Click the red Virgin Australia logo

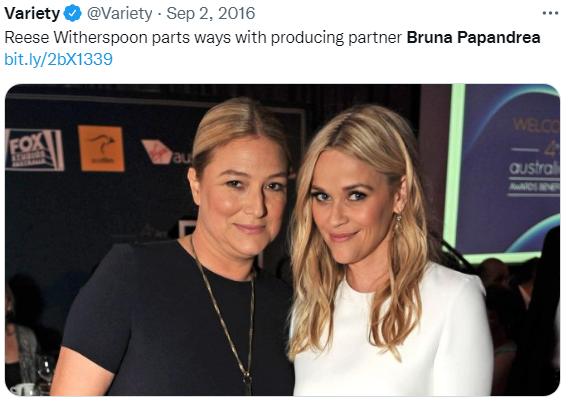point(158,152)
